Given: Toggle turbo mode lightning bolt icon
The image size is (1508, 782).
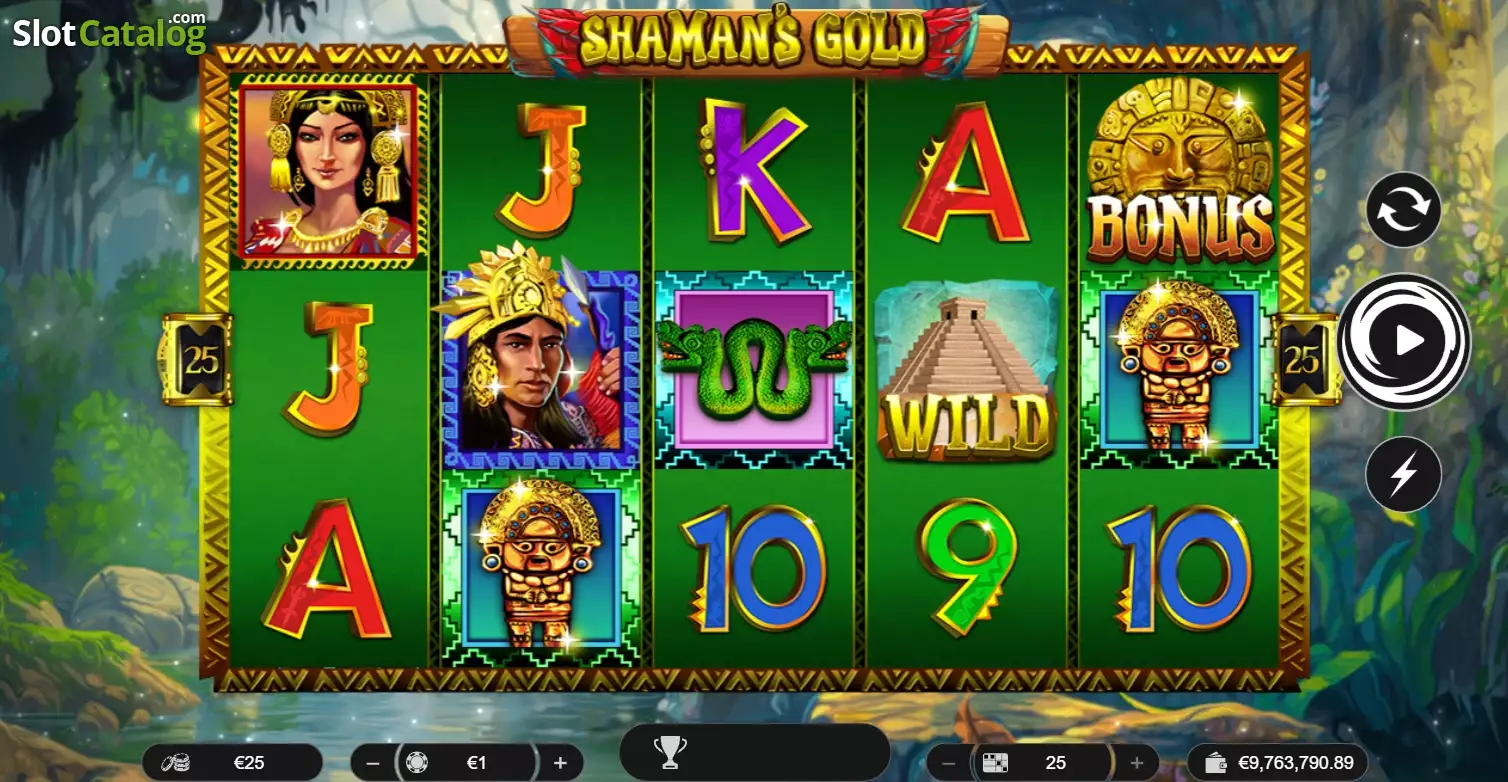Looking at the screenshot, I should pyautogui.click(x=1404, y=474).
